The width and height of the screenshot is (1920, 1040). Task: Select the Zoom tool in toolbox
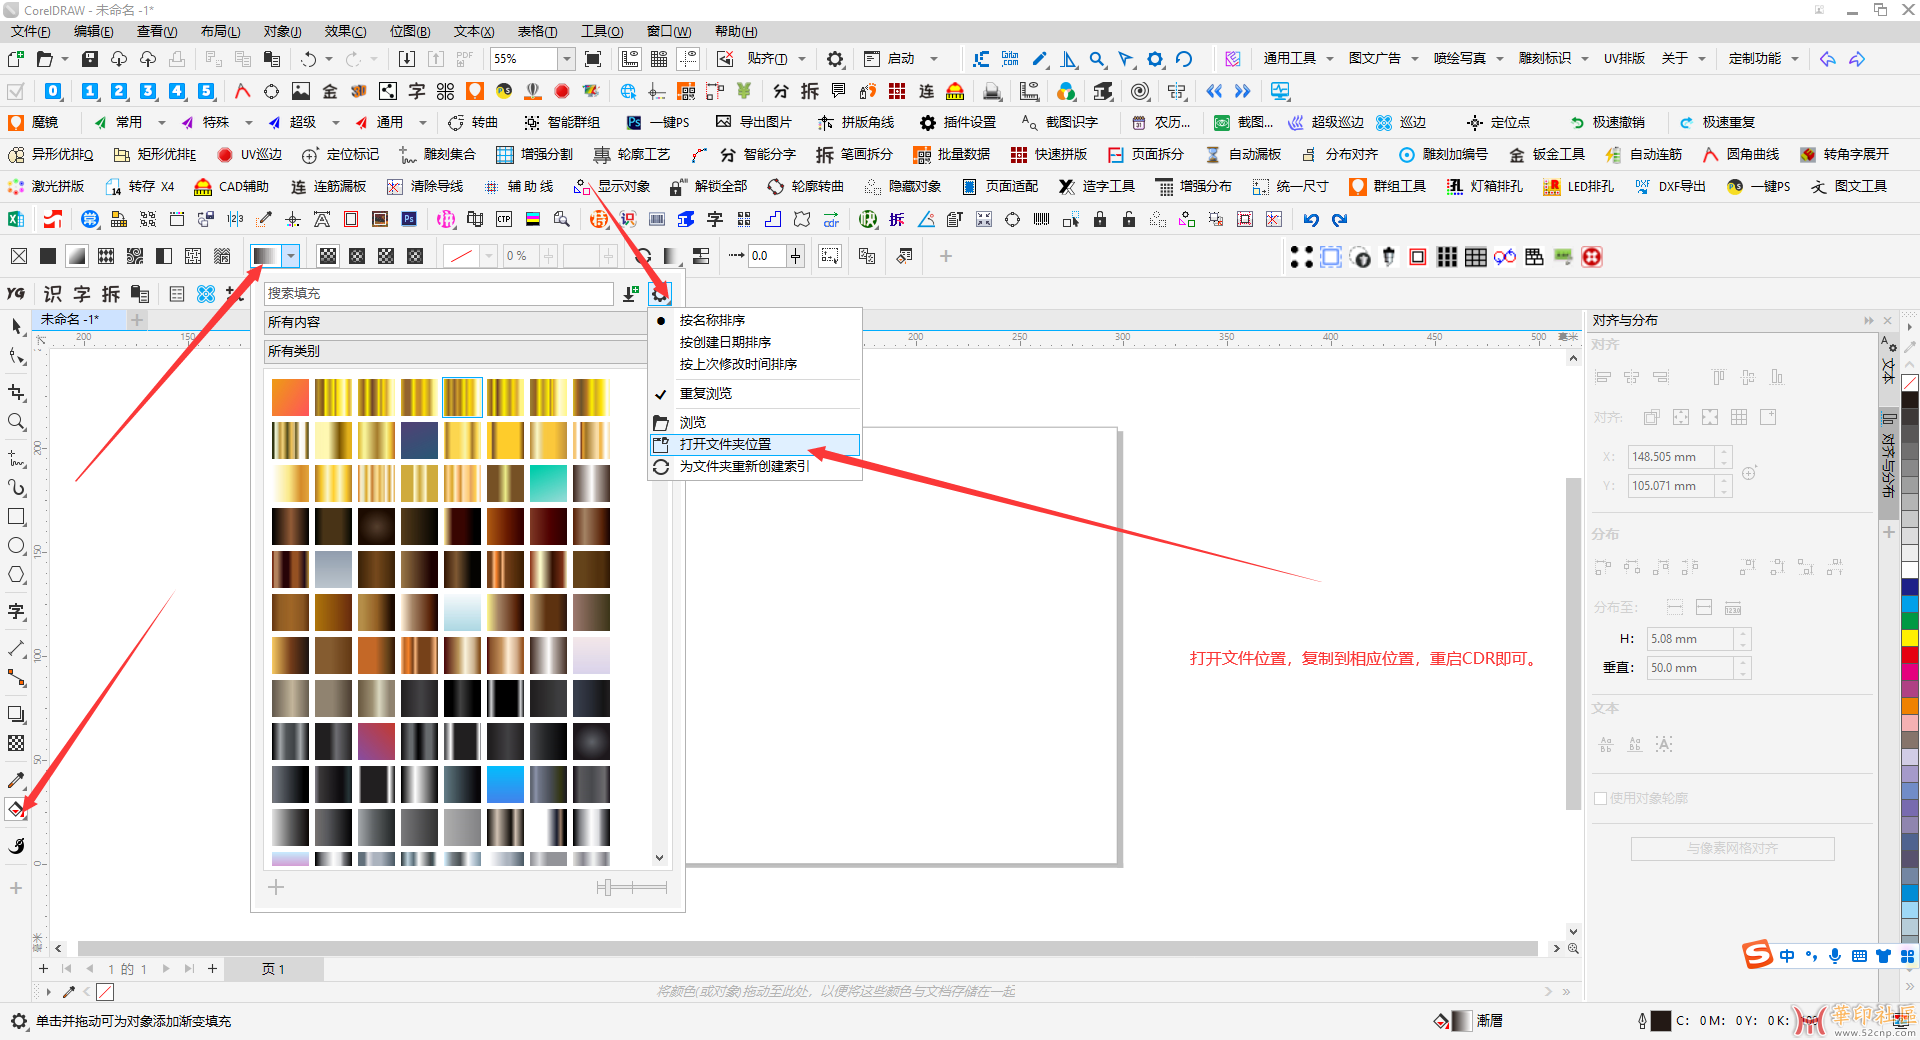click(x=16, y=422)
